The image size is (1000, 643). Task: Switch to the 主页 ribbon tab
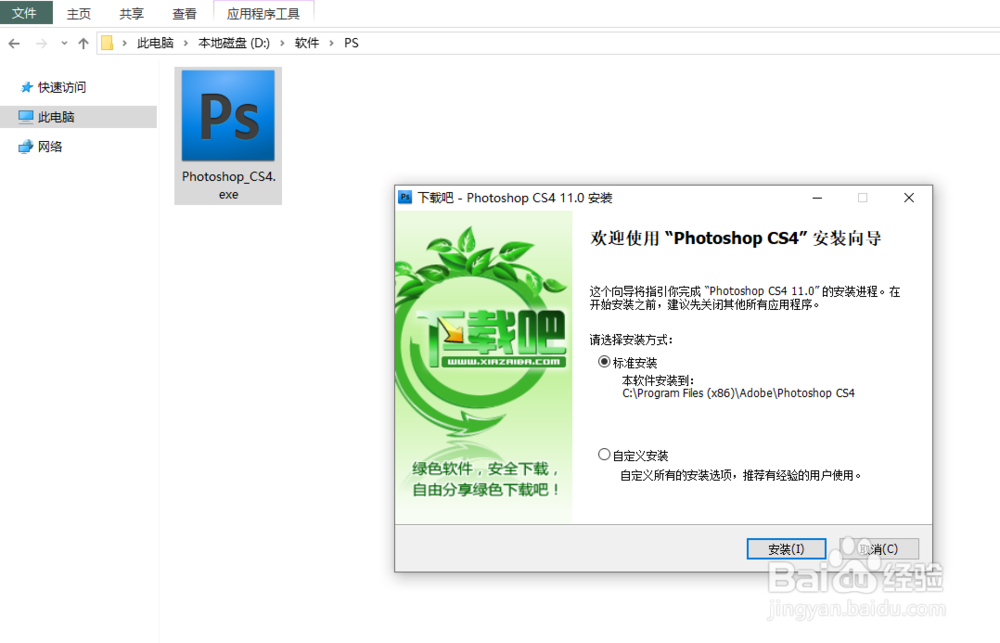[x=79, y=13]
